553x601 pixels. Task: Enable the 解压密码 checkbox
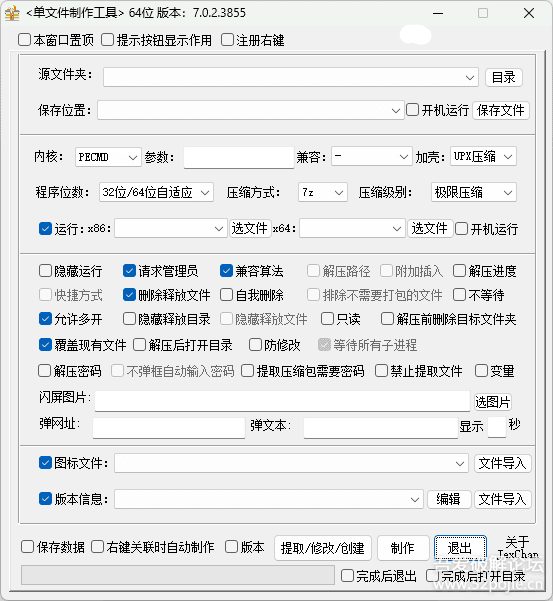[x=44, y=371]
